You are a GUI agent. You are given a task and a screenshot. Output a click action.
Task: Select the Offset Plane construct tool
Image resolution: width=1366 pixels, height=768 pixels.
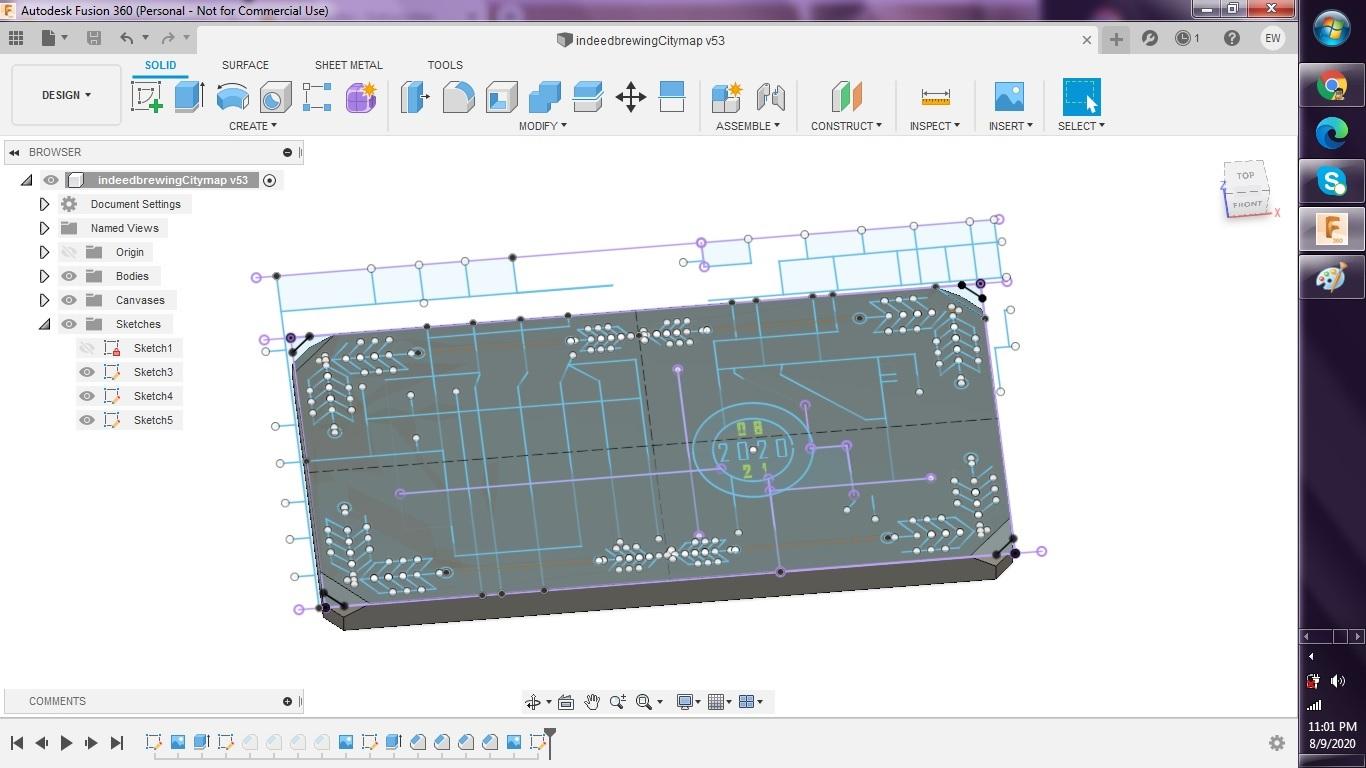click(846, 97)
